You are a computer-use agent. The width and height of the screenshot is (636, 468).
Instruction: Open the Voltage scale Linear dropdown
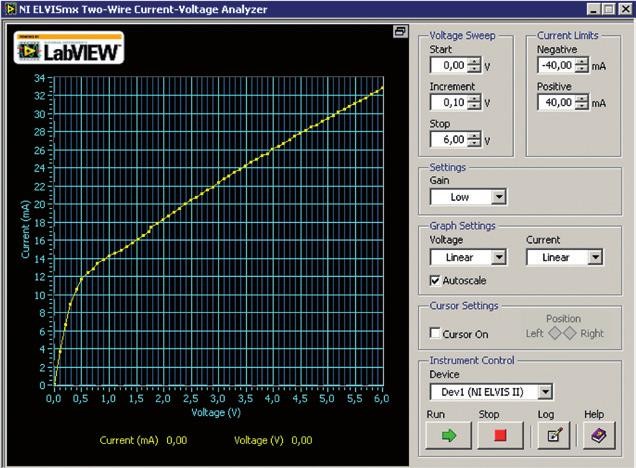468,257
